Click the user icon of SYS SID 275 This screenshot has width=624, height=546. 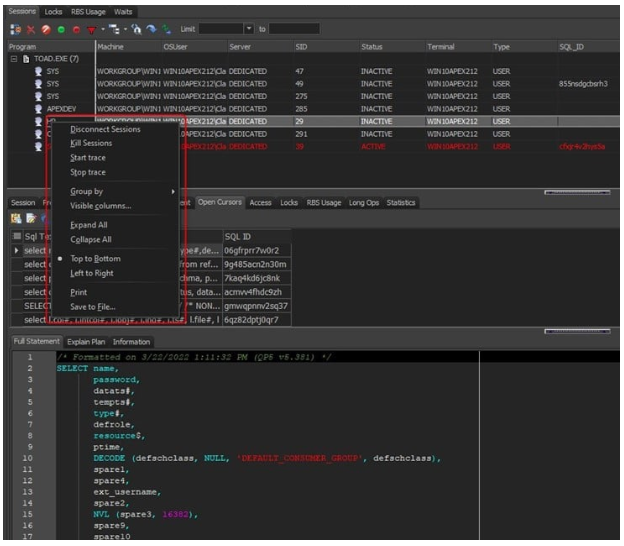38,96
